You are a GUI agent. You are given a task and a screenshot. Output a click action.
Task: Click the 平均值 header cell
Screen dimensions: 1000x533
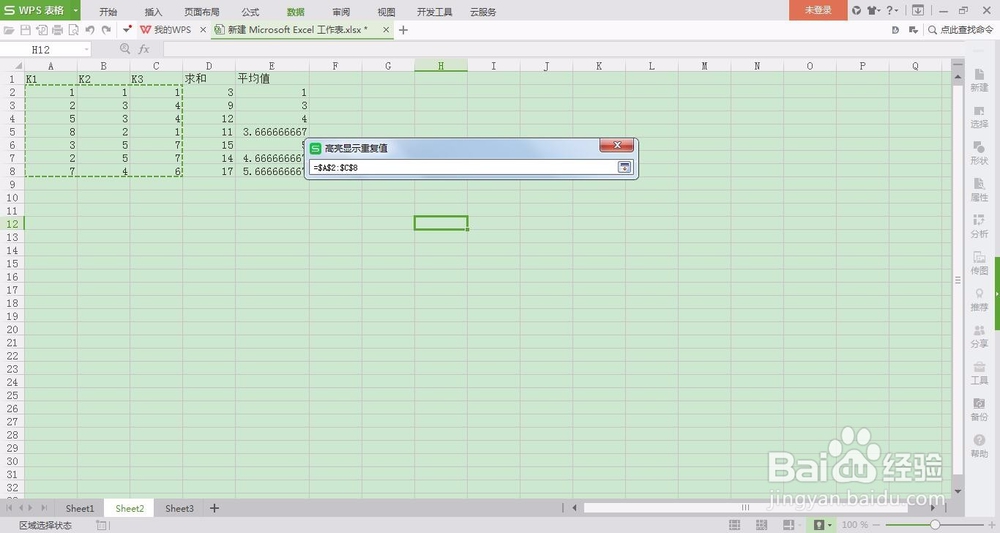272,78
